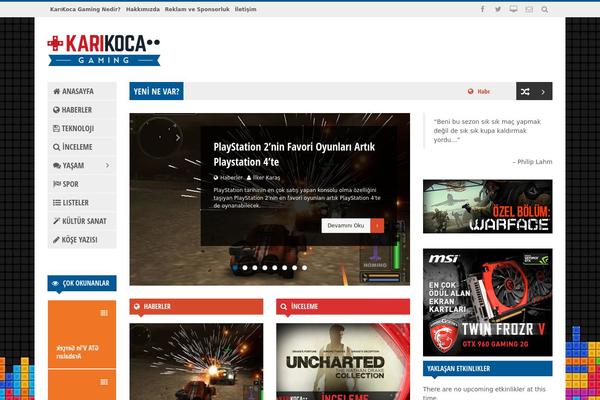Click the grid icon on GTA V card
The width and height of the screenshot is (600, 400).
click(104, 313)
